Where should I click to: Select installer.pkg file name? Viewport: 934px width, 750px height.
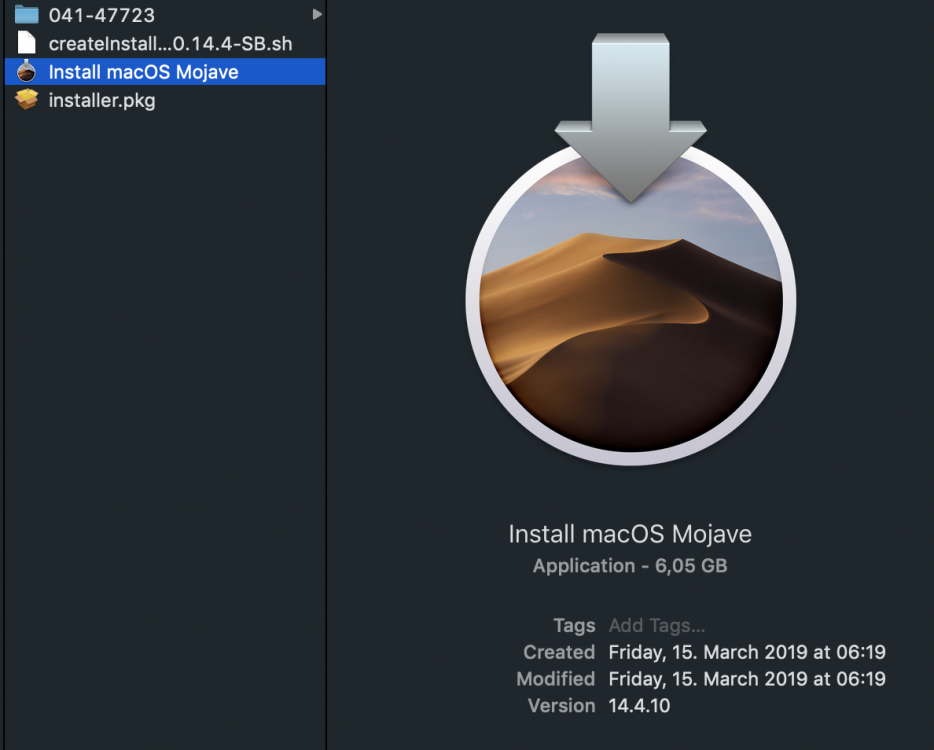tap(102, 101)
